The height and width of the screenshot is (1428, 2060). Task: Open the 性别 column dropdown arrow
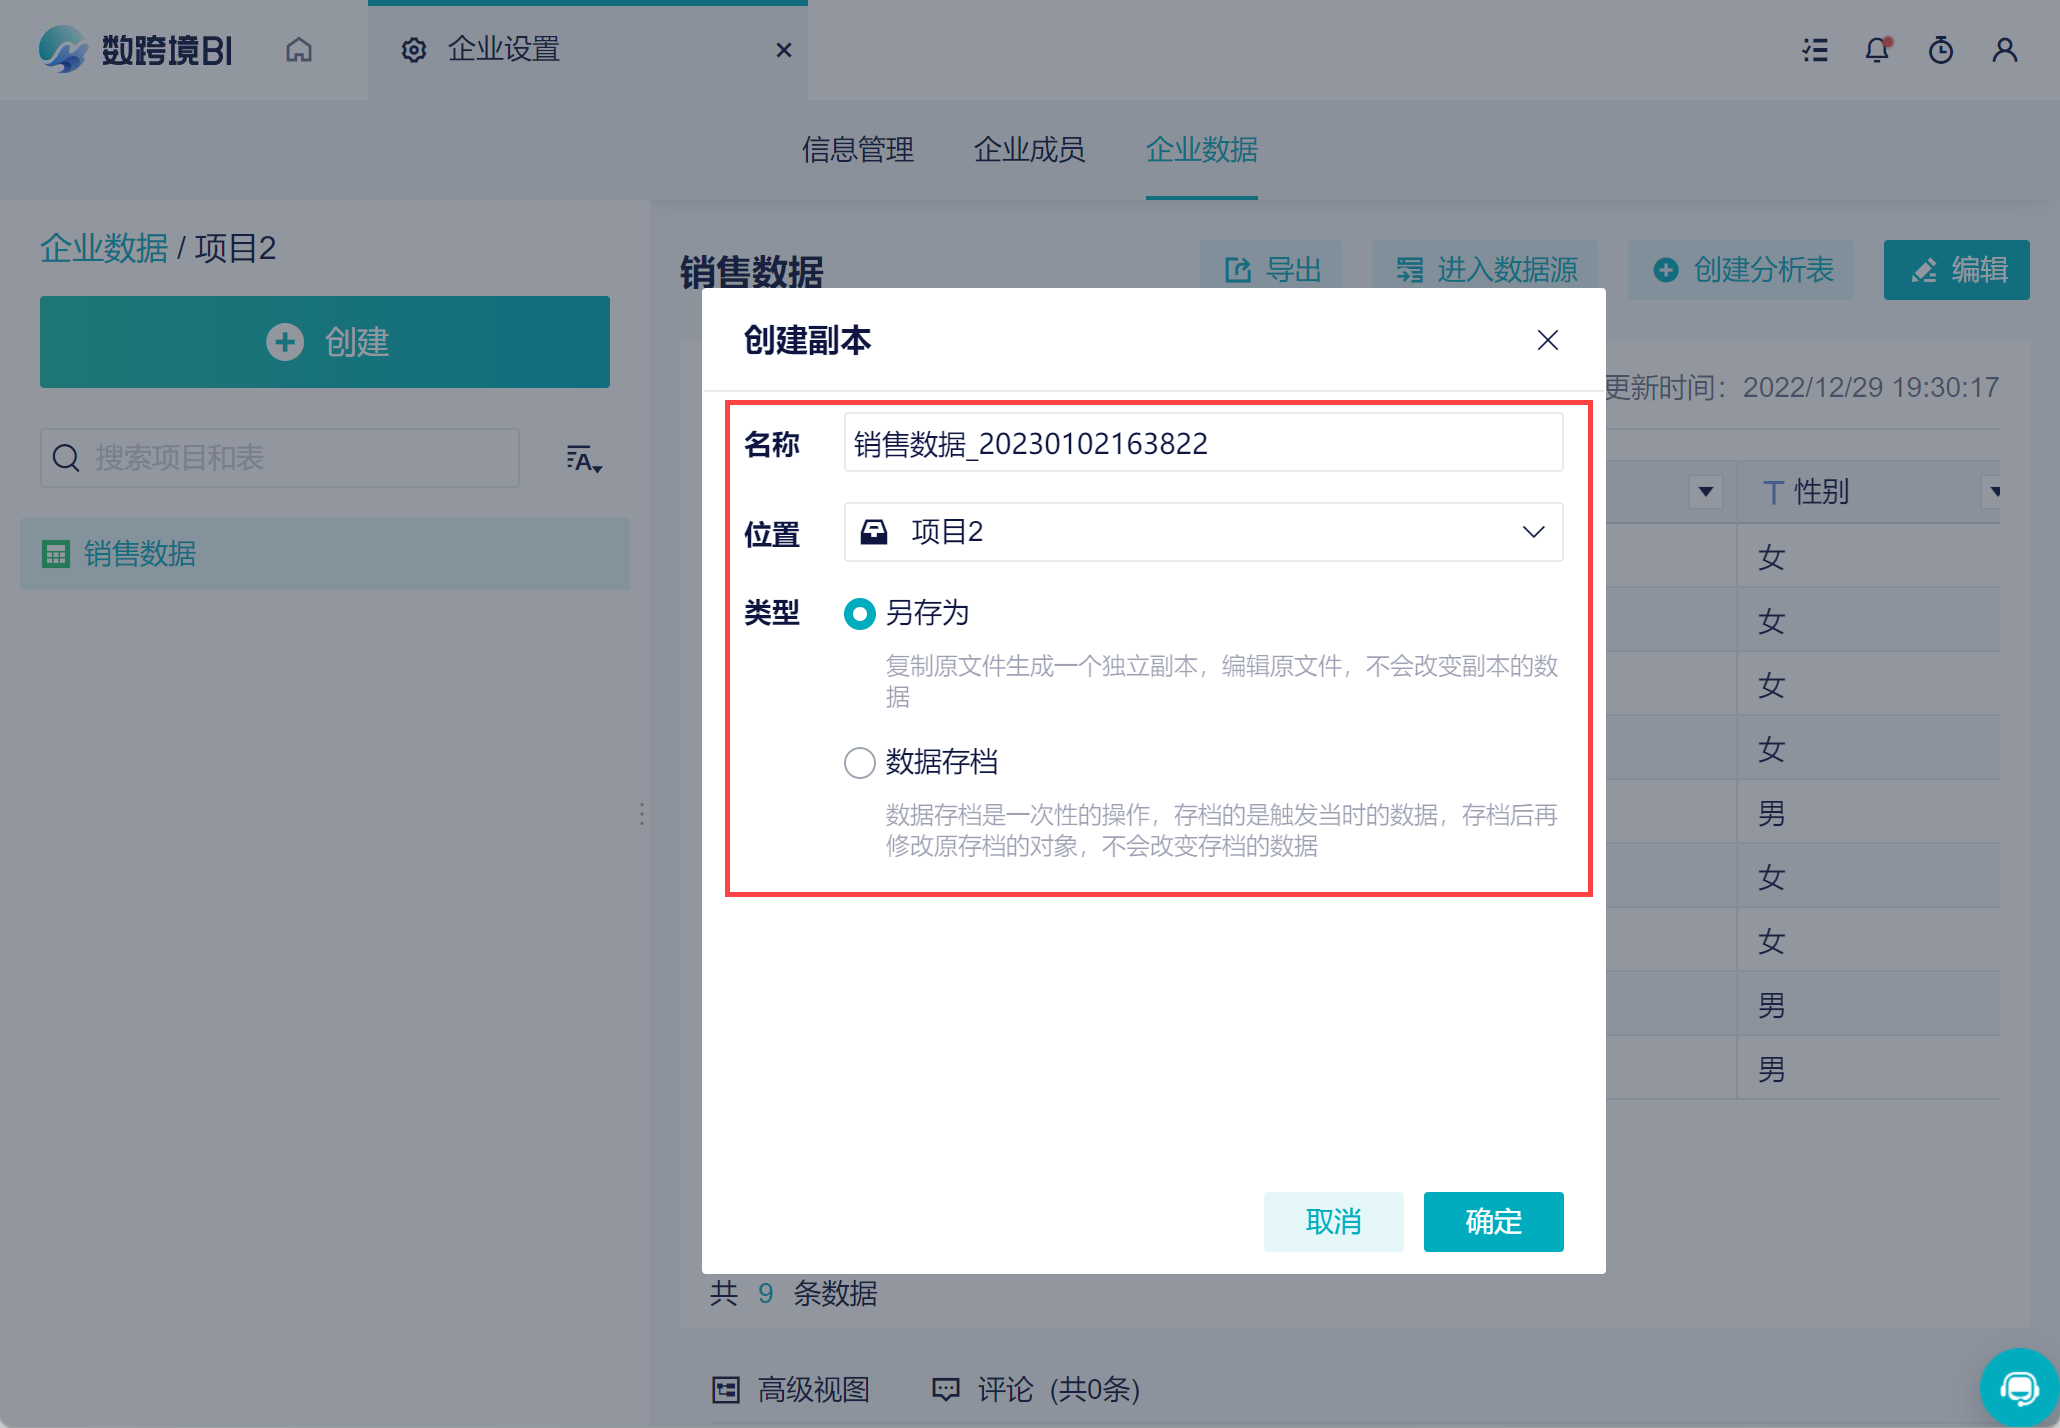click(x=1993, y=492)
